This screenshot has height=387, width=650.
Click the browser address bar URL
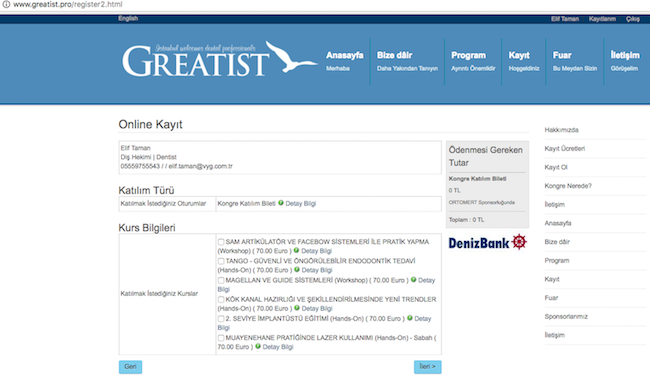(x=68, y=5)
